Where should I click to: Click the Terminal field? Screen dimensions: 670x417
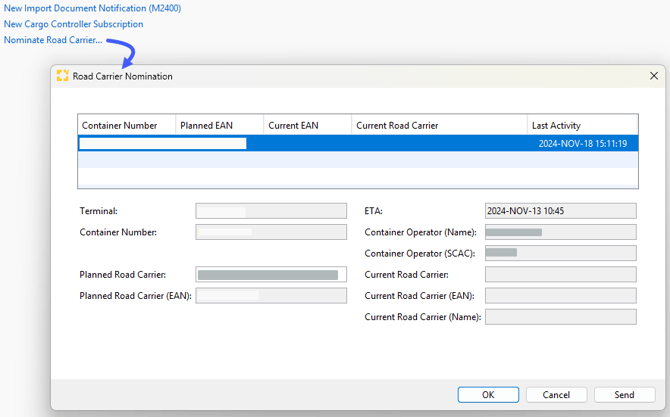[271, 211]
